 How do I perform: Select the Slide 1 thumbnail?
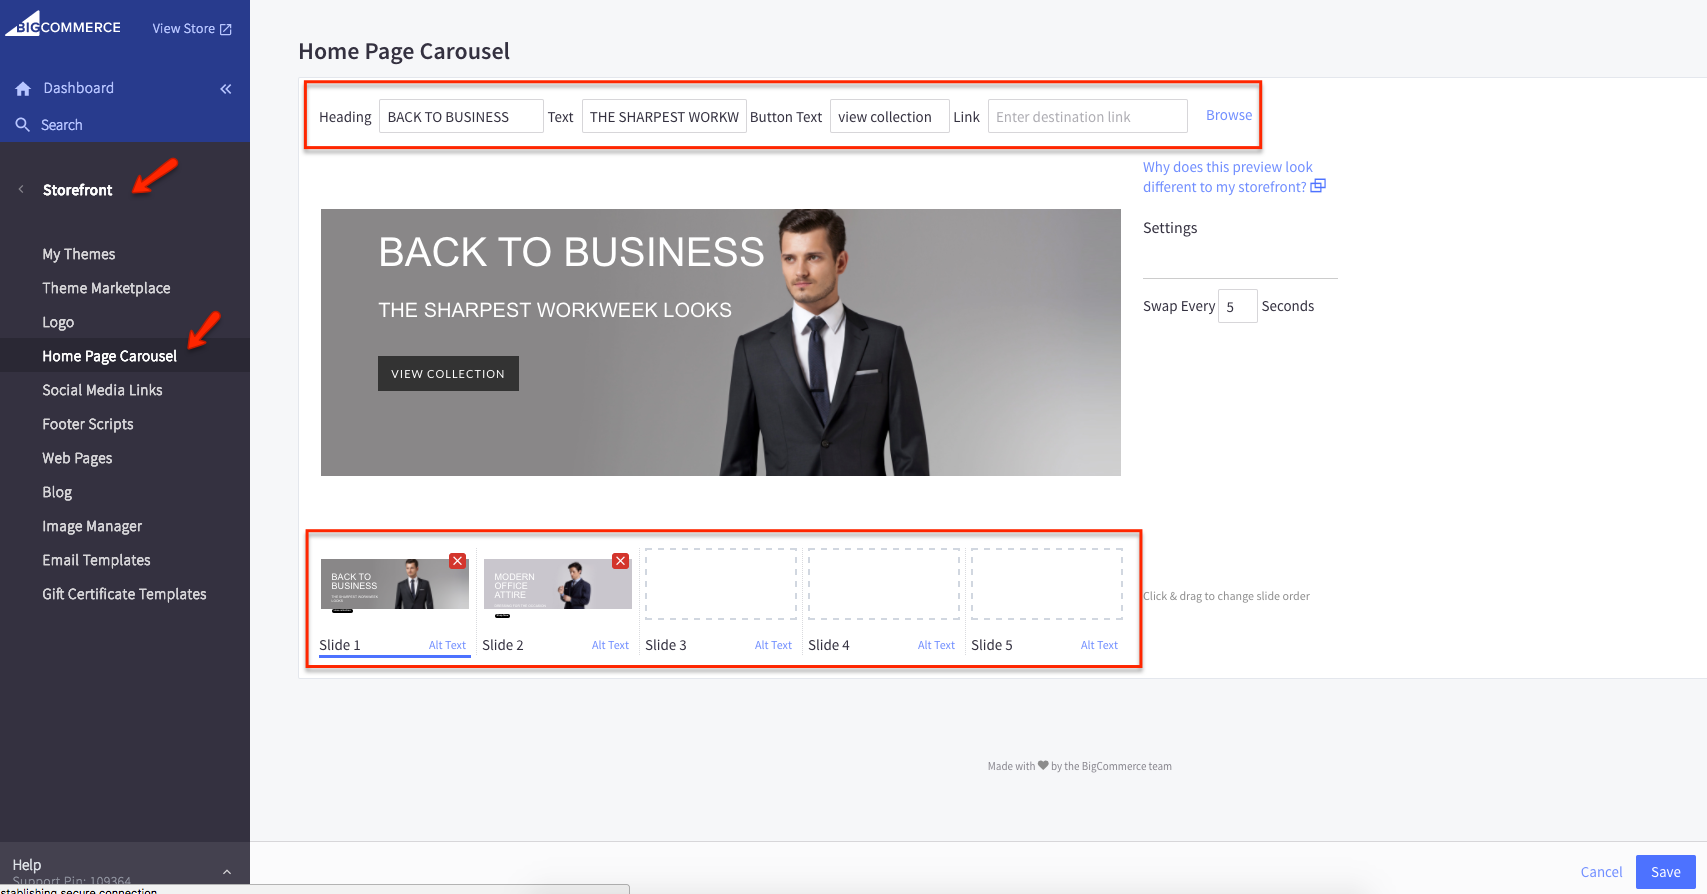[394, 584]
